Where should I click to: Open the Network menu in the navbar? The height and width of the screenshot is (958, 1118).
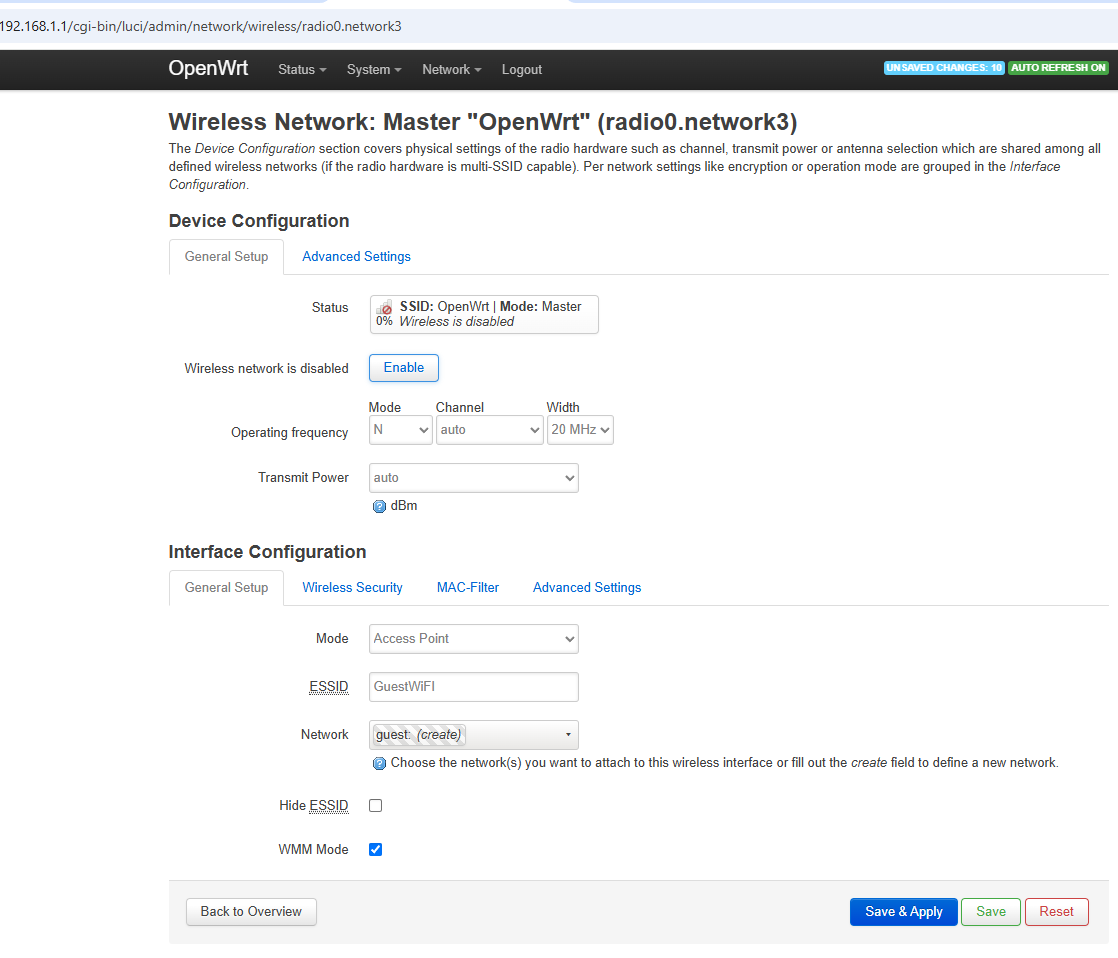pos(452,70)
